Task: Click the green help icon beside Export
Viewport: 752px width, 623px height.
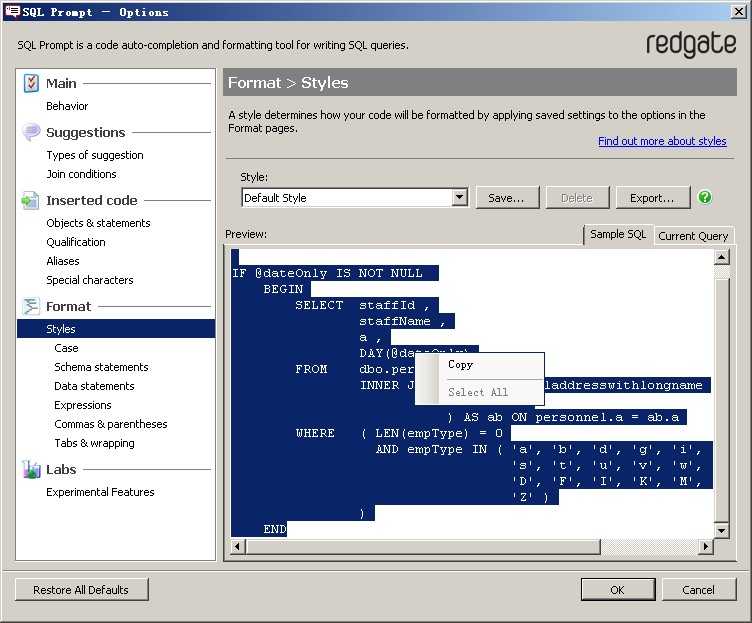Action: click(705, 197)
